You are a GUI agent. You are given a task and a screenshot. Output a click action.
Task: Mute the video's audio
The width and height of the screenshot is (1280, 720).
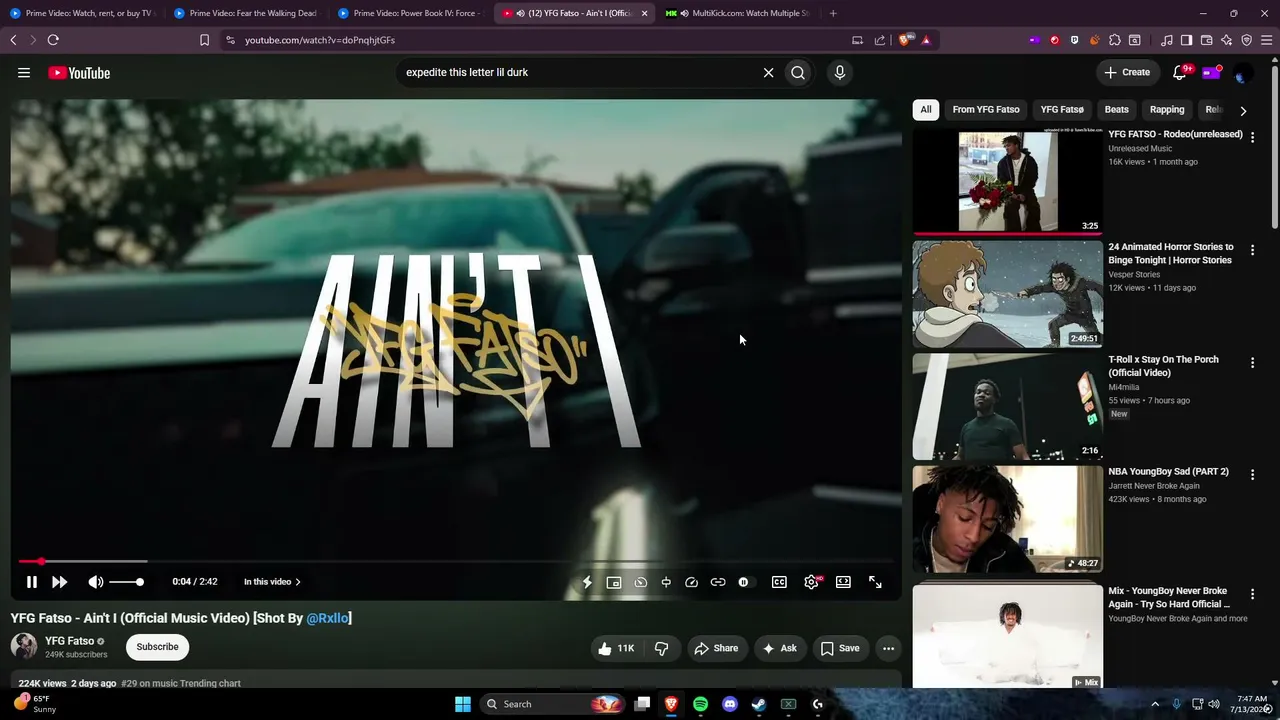[x=96, y=582]
